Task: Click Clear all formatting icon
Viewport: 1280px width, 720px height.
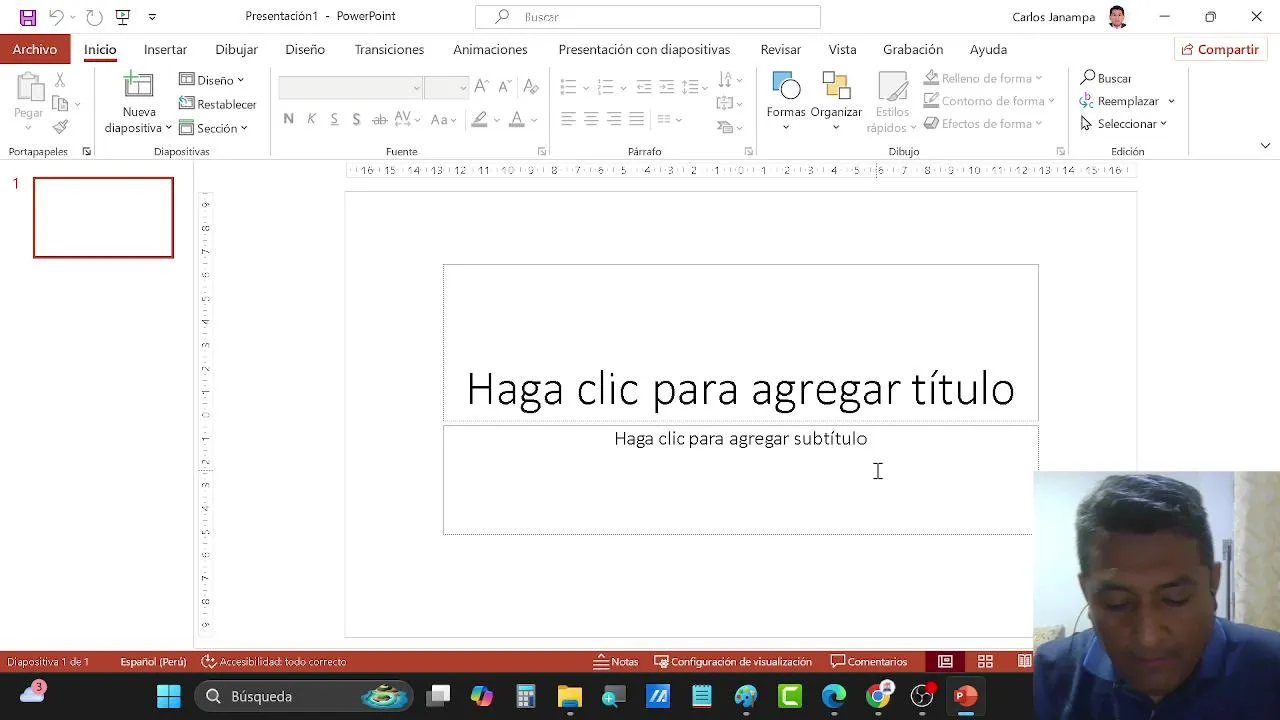Action: click(531, 87)
